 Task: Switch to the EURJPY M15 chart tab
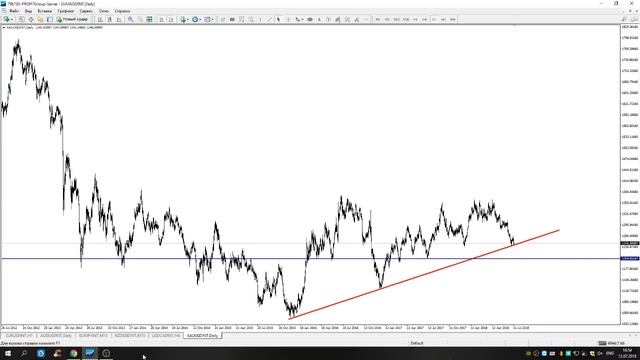[x=93, y=335]
